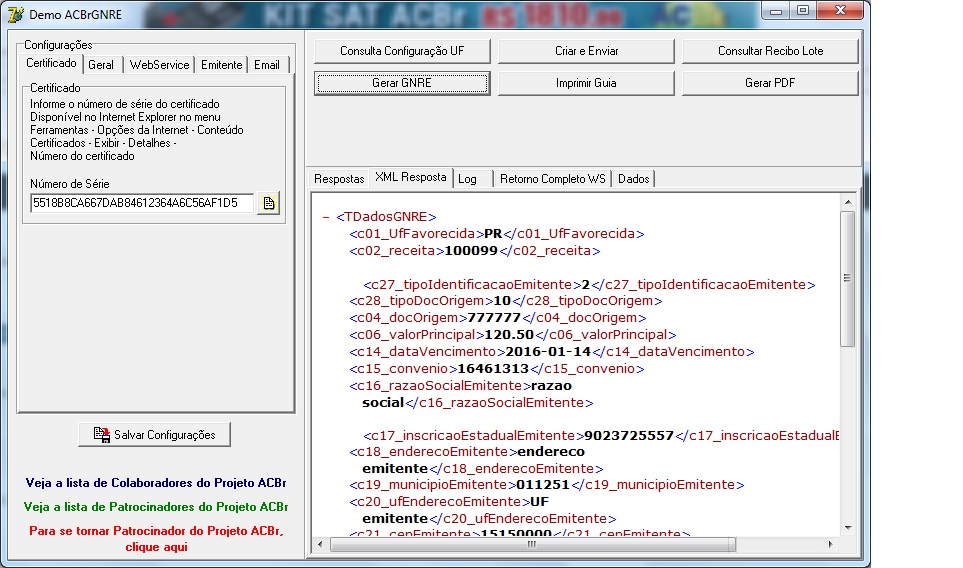Screen dimensions: 963x568
Task: Click the Gerar GNRE button
Action: tap(402, 83)
